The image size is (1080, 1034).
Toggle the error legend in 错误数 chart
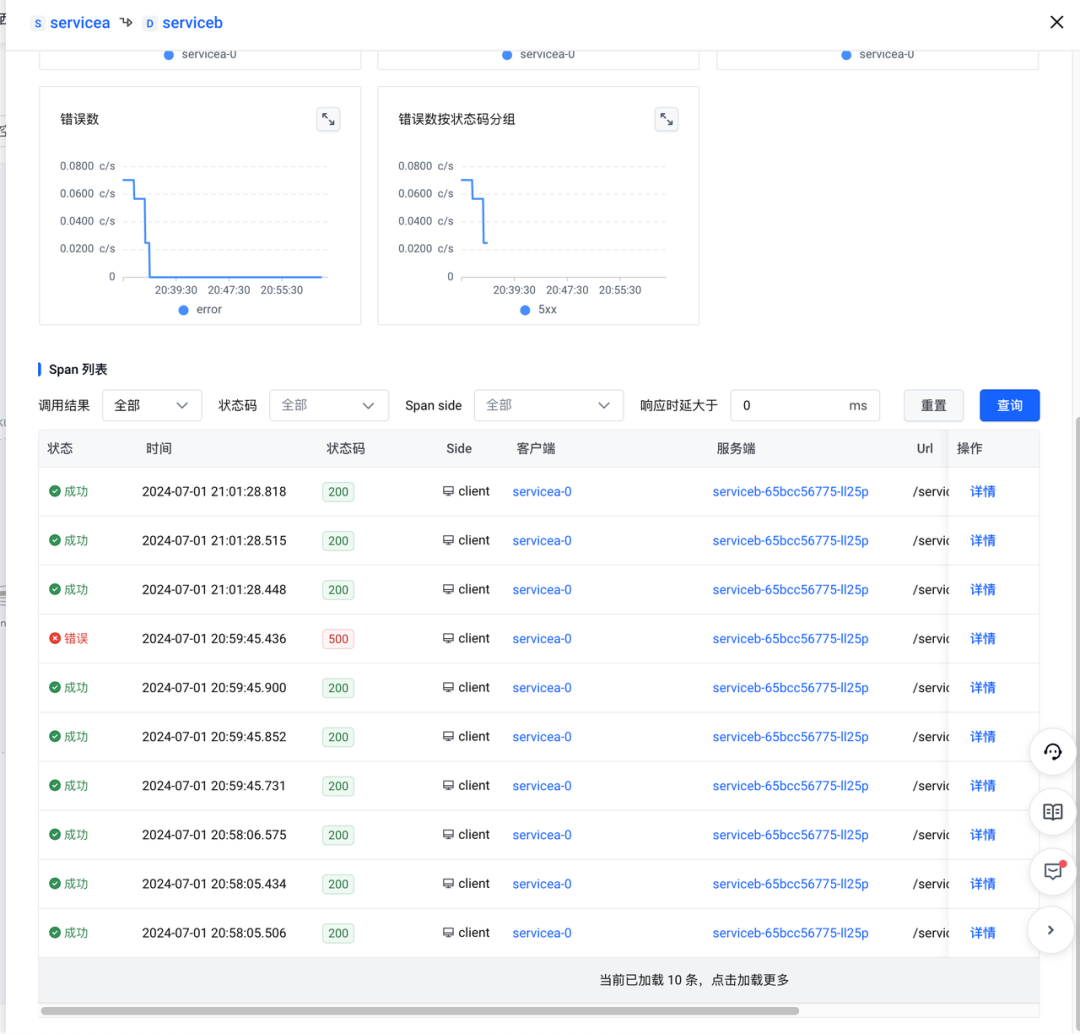click(200, 310)
